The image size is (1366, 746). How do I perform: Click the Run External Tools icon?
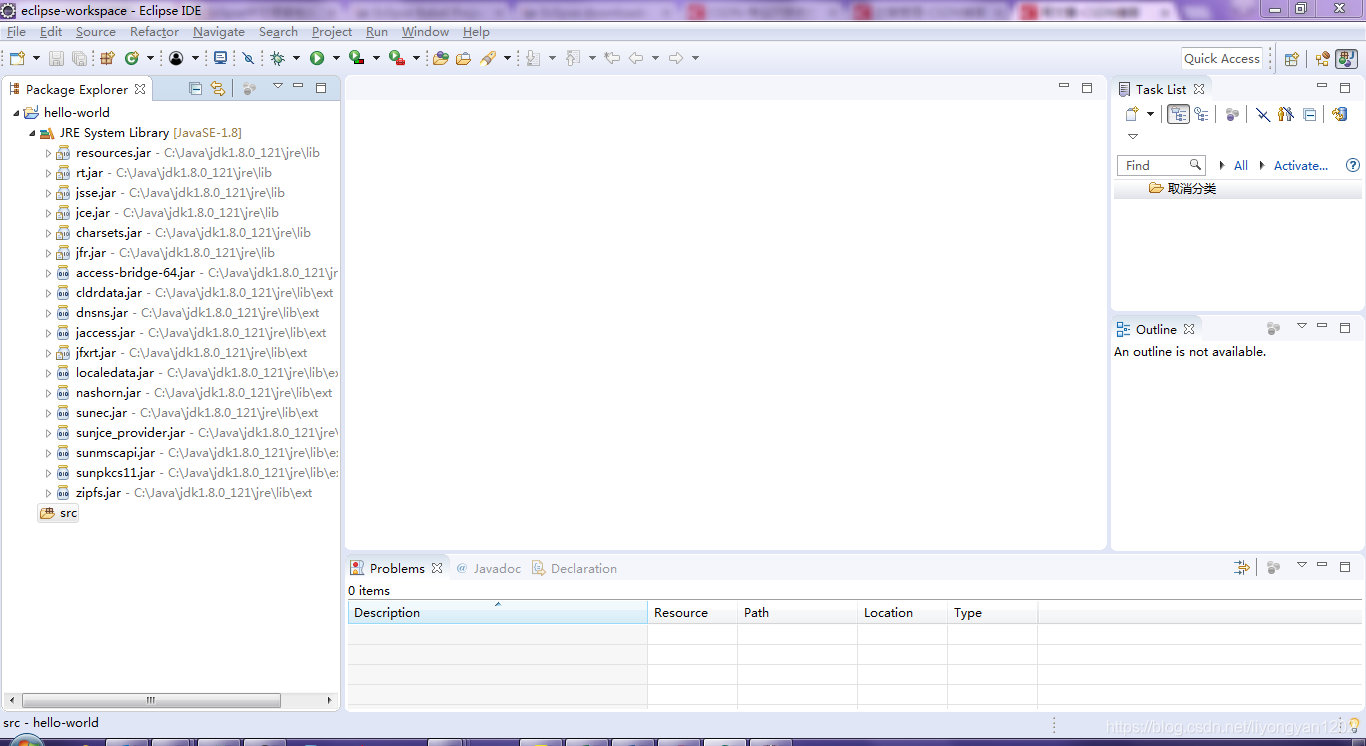(x=396, y=58)
